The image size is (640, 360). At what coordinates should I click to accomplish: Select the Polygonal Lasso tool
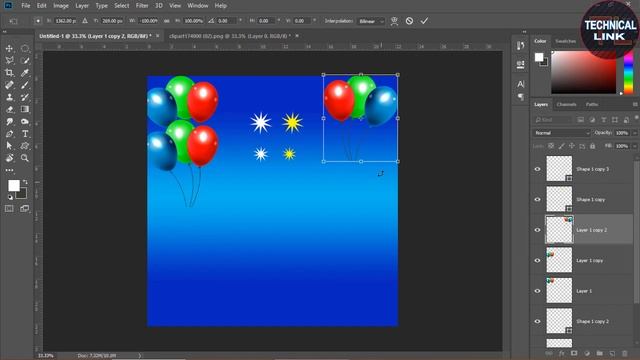pyautogui.click(x=9, y=61)
